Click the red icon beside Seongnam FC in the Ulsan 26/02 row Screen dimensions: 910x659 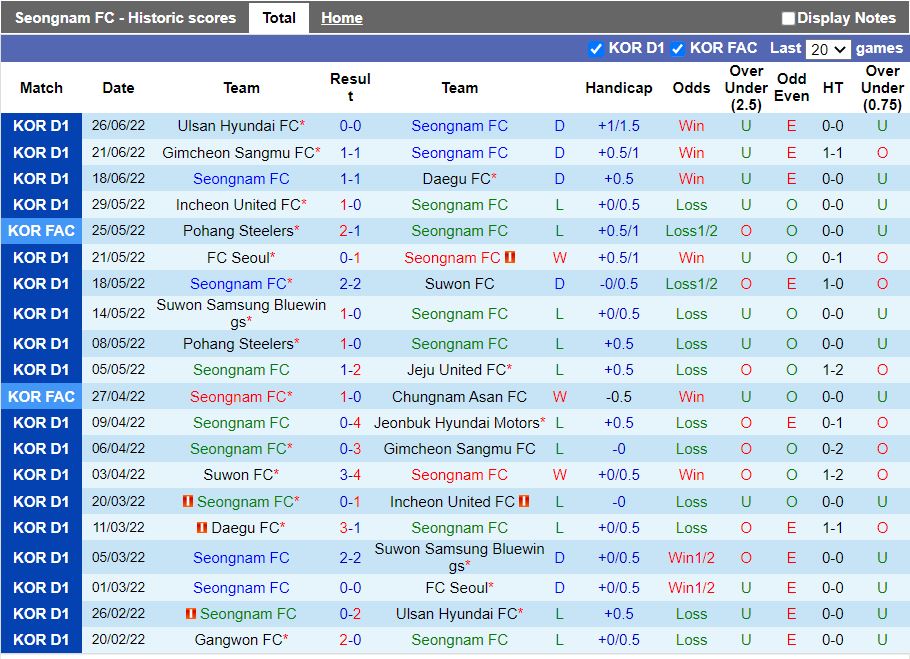190,614
